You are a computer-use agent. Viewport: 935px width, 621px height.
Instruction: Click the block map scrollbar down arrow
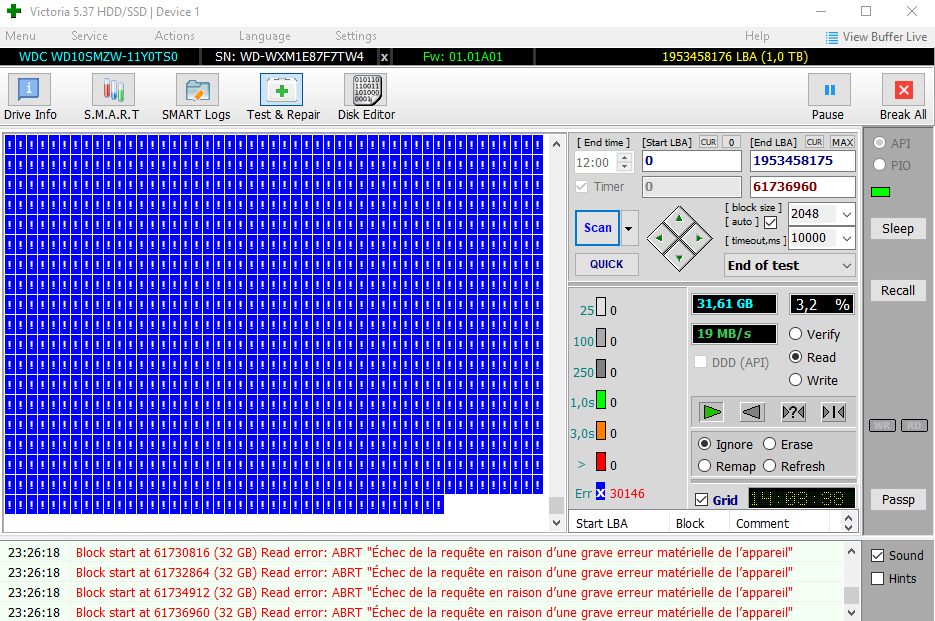(556, 523)
